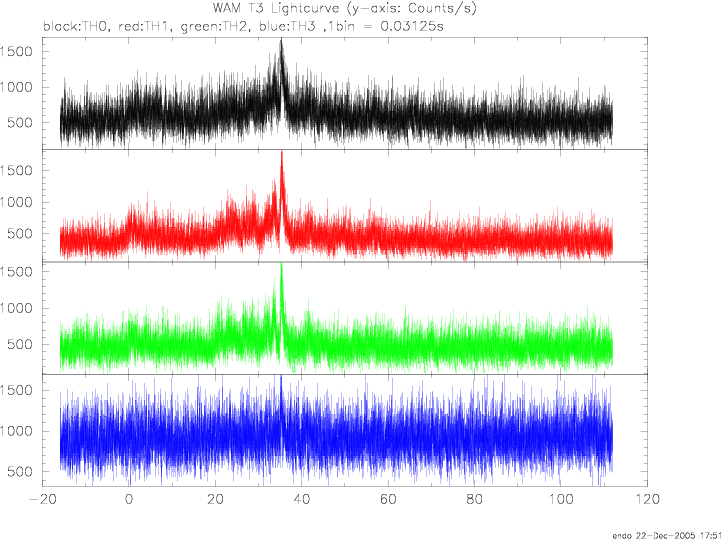
Task: Click the "1000" label of the red TH1 panel
Action: point(17,202)
